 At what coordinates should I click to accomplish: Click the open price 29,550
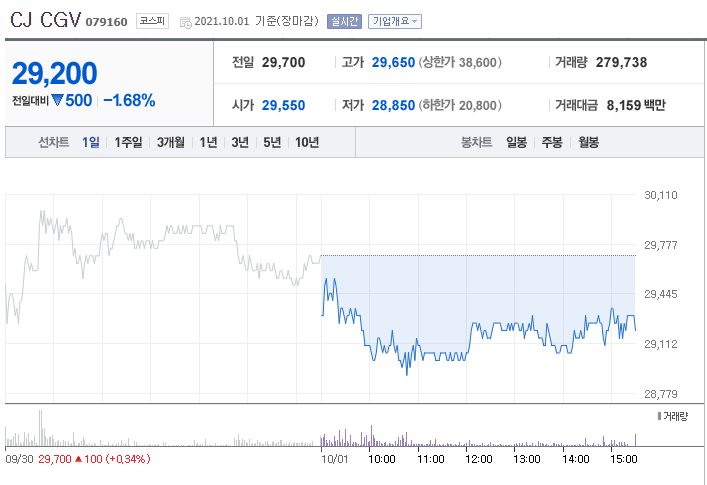click(x=283, y=105)
